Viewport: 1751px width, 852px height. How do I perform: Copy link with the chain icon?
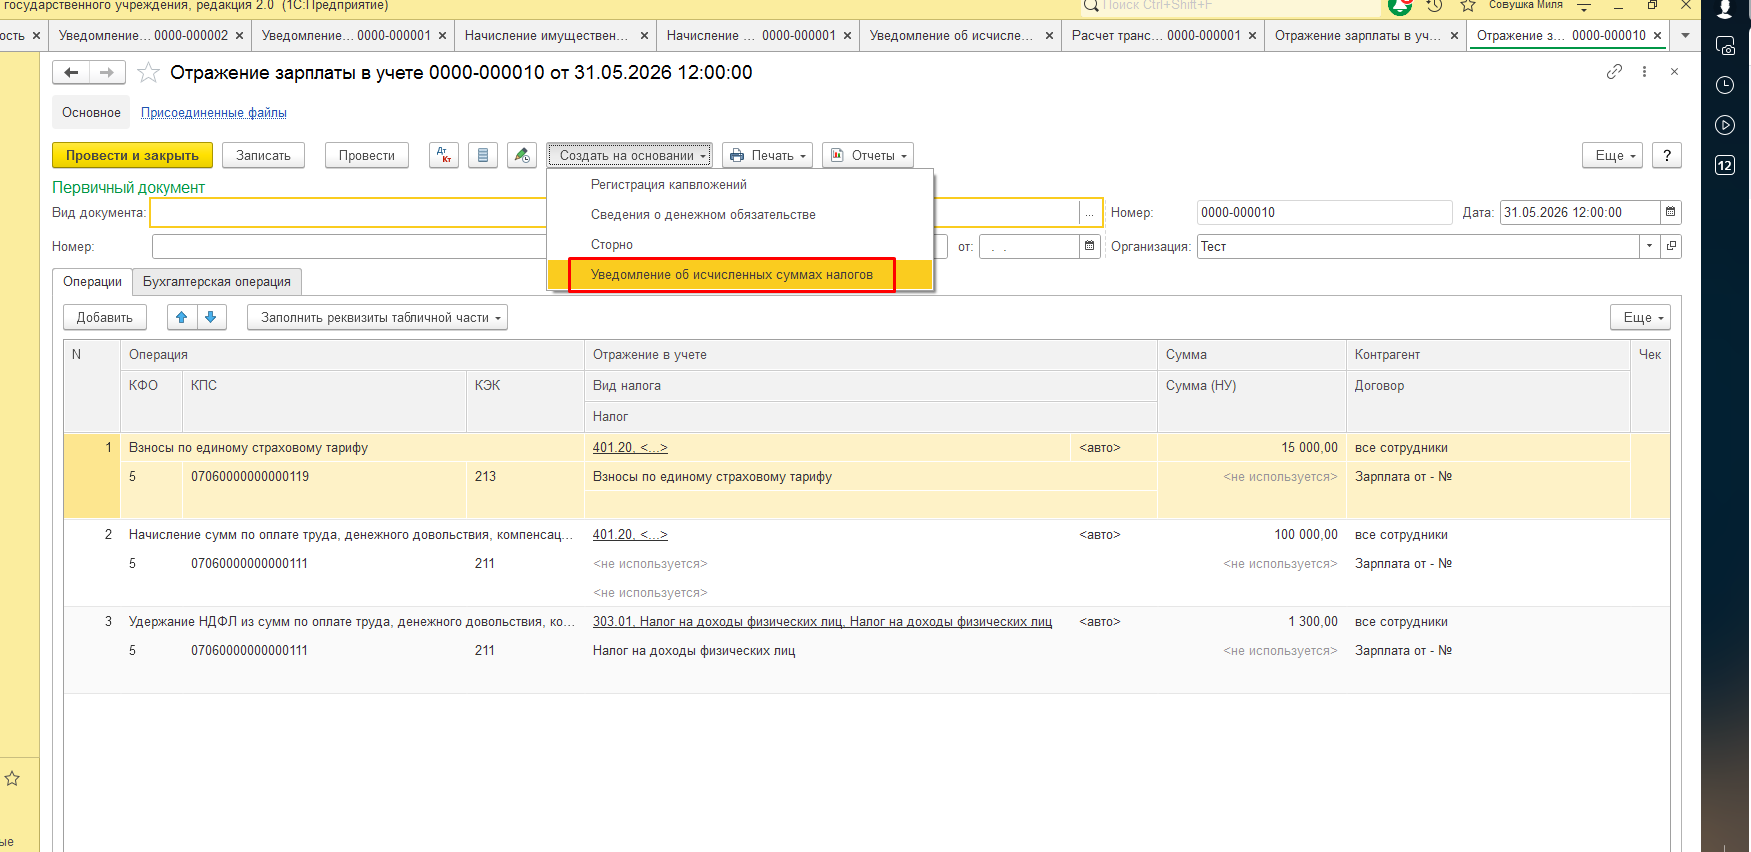(x=1614, y=72)
